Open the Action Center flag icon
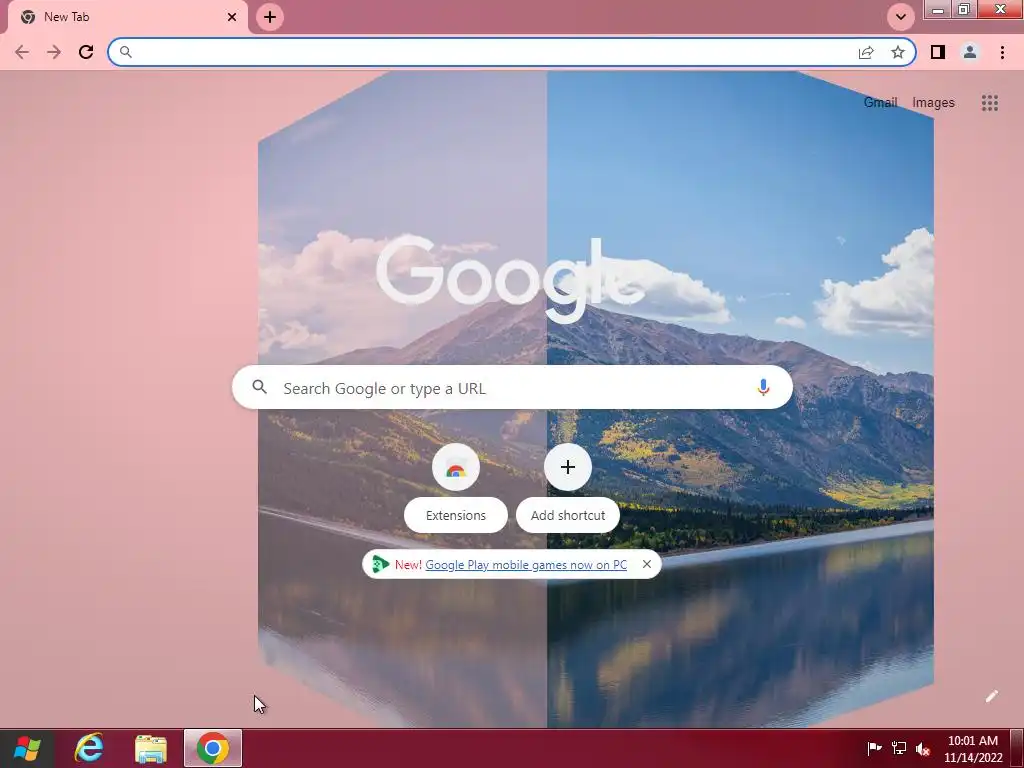The image size is (1024, 768). click(874, 748)
